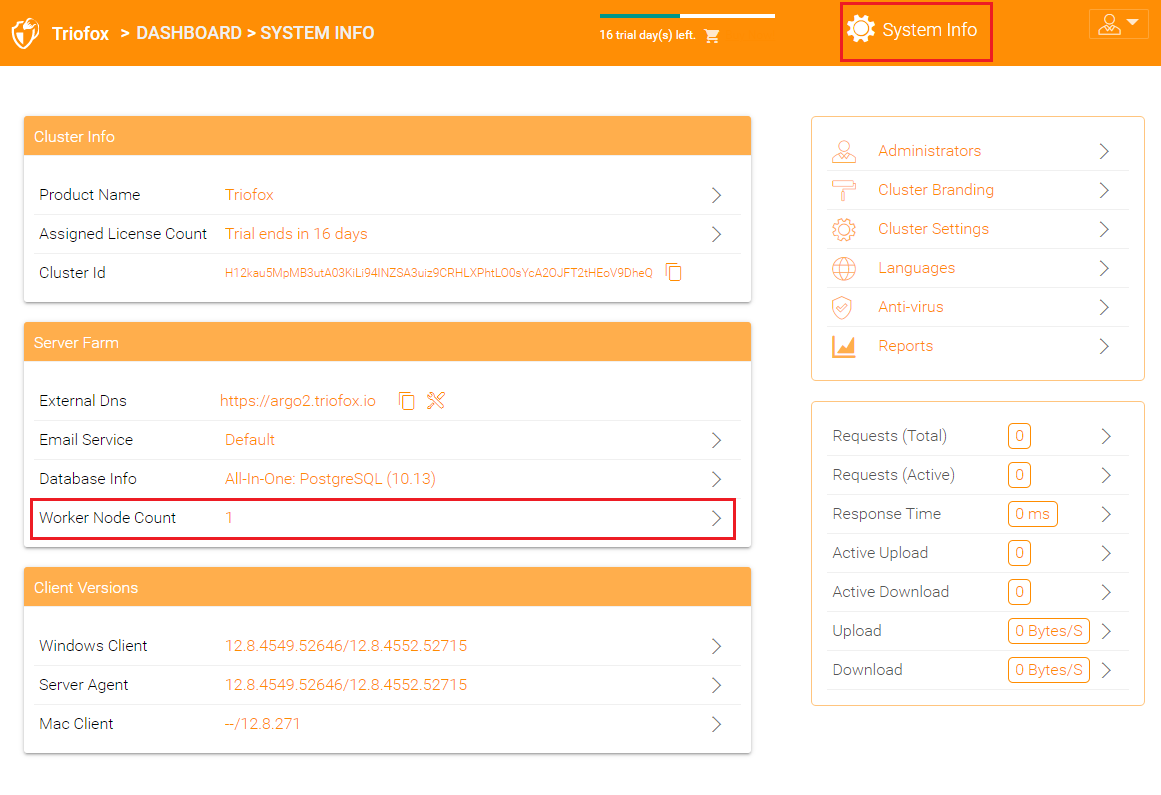Open the Languages menu entry
The image size is (1161, 795).
click(977, 268)
